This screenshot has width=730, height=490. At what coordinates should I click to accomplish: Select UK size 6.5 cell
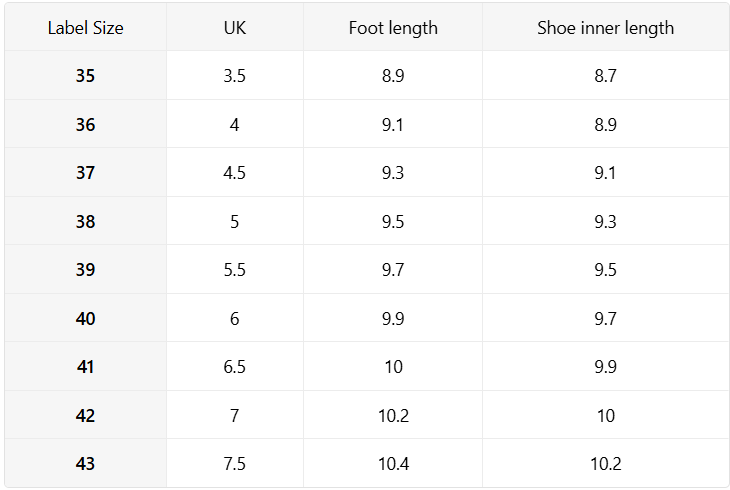(x=235, y=366)
